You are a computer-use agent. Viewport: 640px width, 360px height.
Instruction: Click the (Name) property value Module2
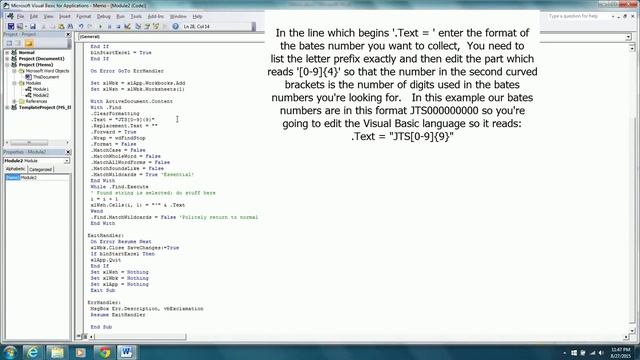pyautogui.click(x=45, y=178)
